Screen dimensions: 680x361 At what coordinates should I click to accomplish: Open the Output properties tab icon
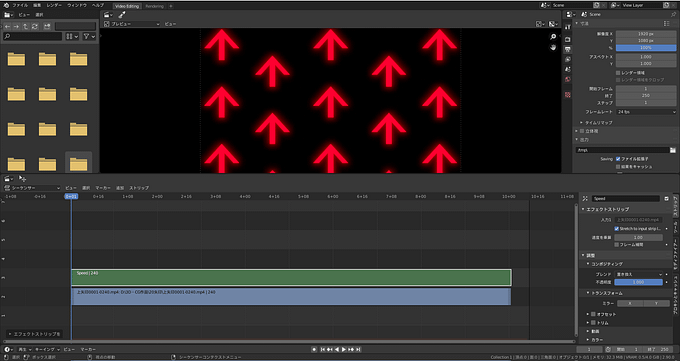tap(568, 49)
